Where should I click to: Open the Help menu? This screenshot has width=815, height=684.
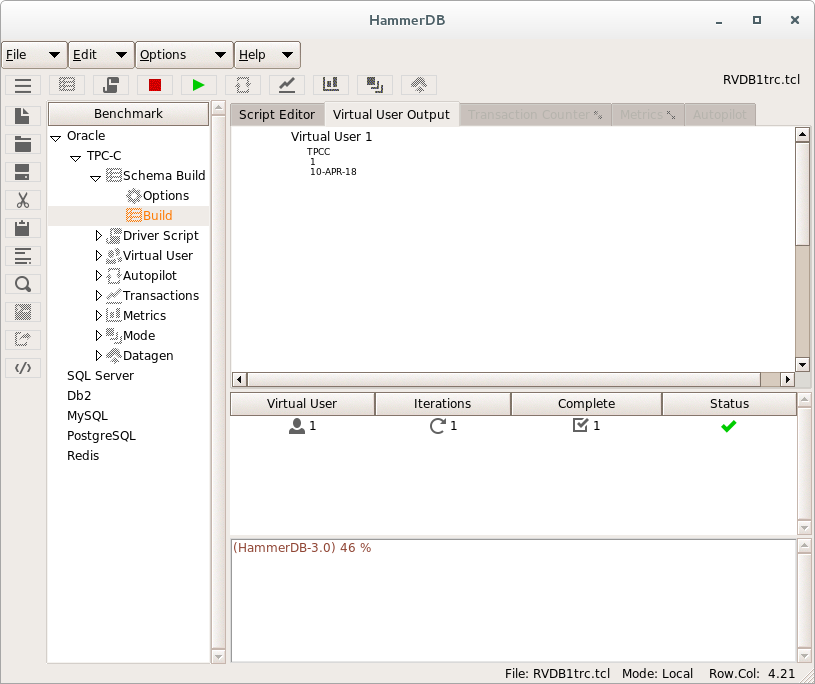pos(267,55)
